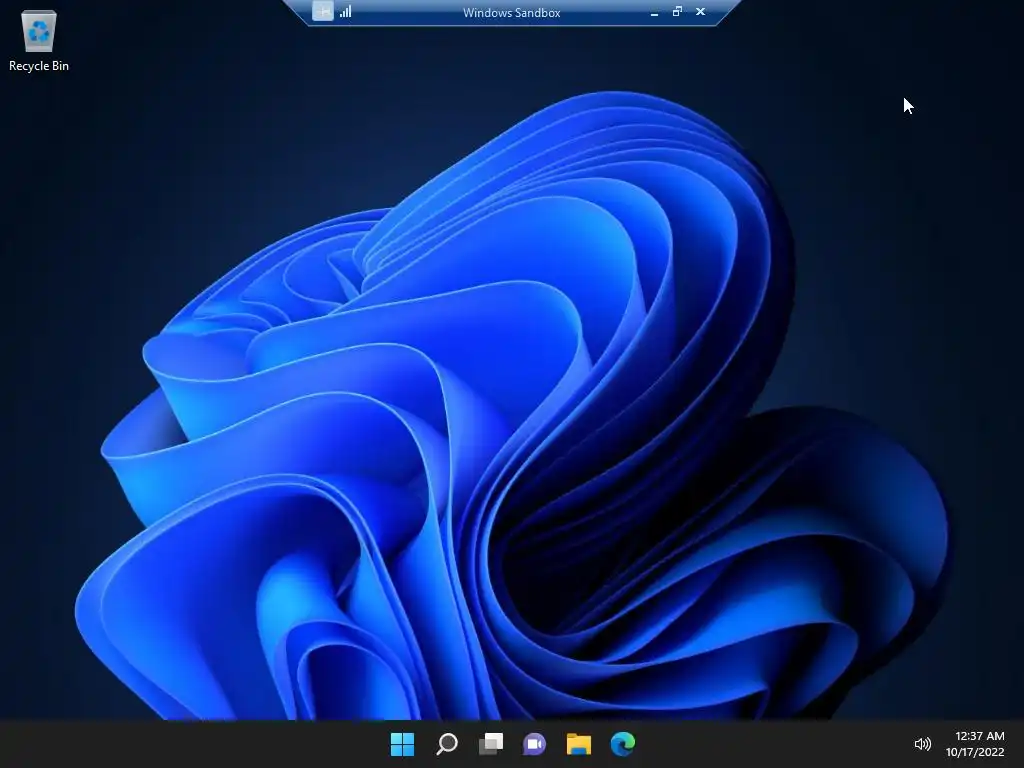Image resolution: width=1024 pixels, height=768 pixels.
Task: Click the pin icon on connection bar
Action: tap(323, 11)
